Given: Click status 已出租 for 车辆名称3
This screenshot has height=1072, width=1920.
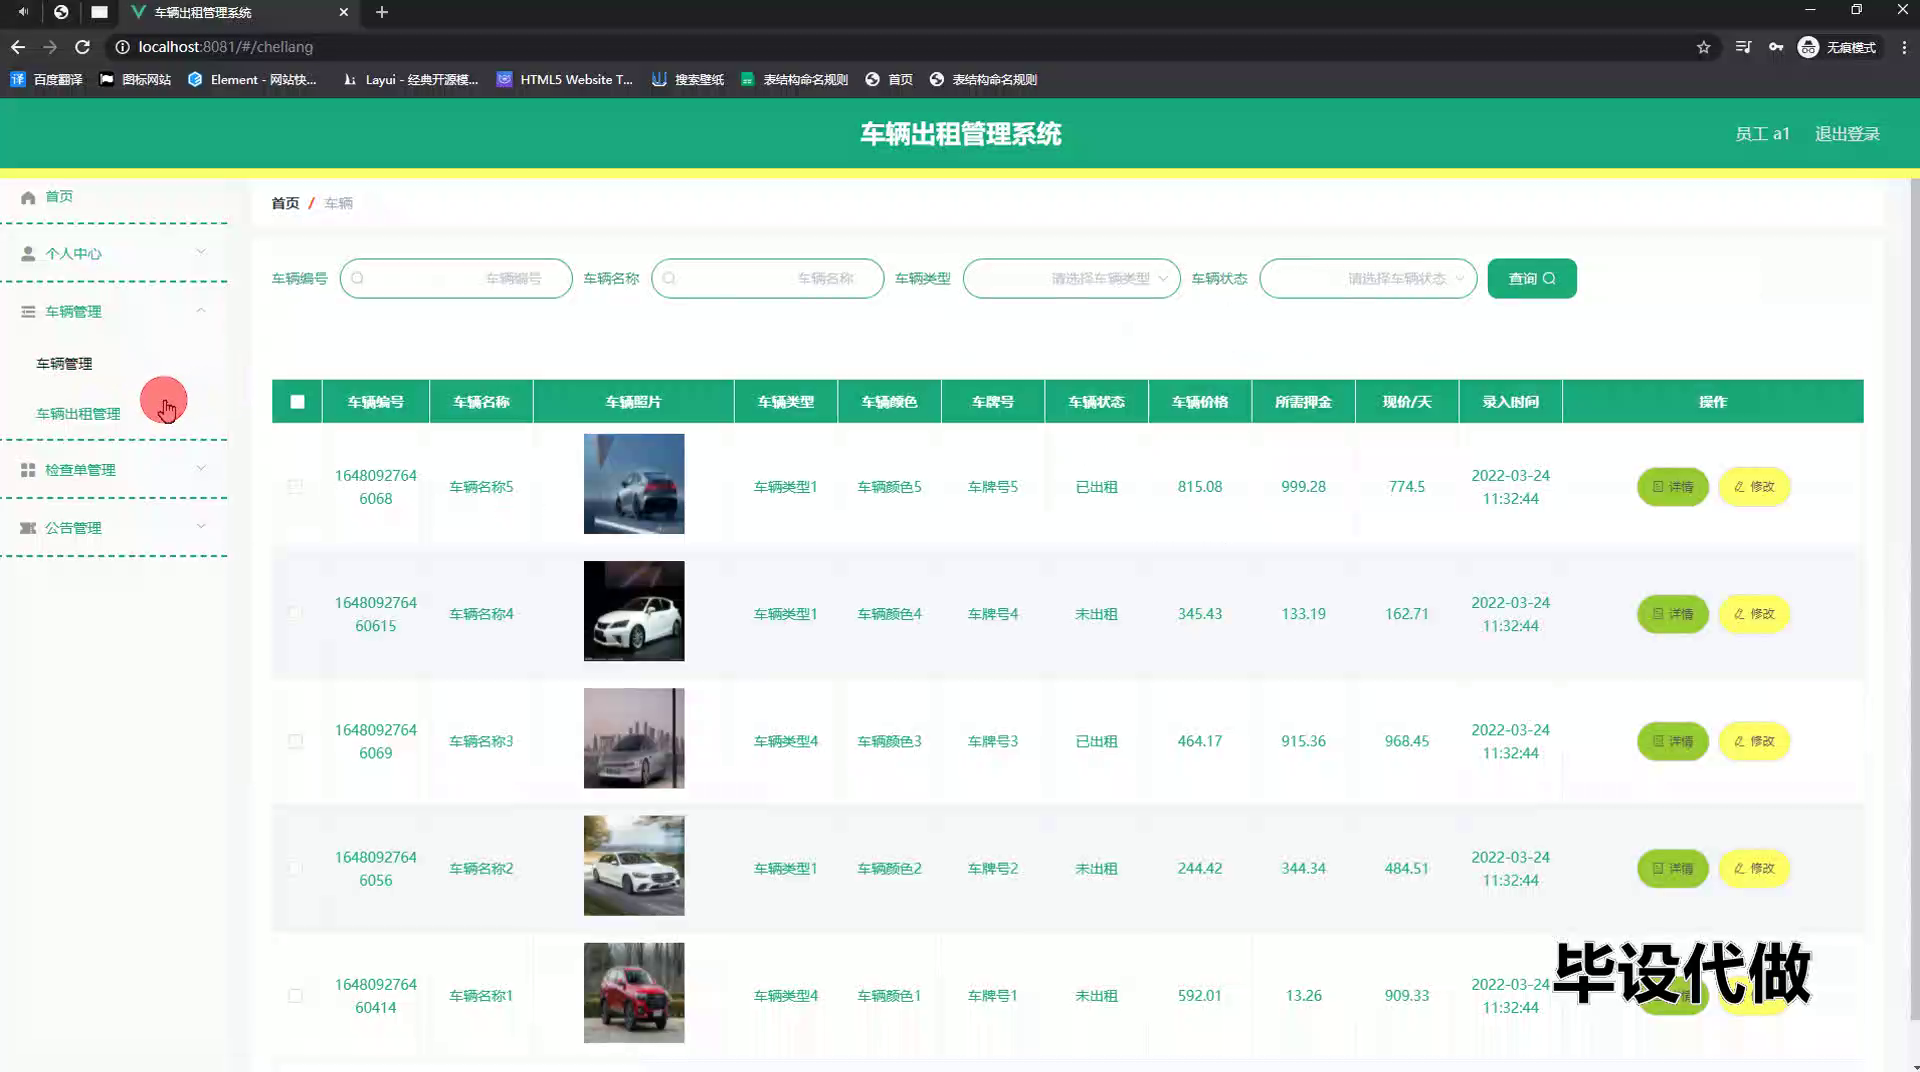Looking at the screenshot, I should (x=1096, y=741).
